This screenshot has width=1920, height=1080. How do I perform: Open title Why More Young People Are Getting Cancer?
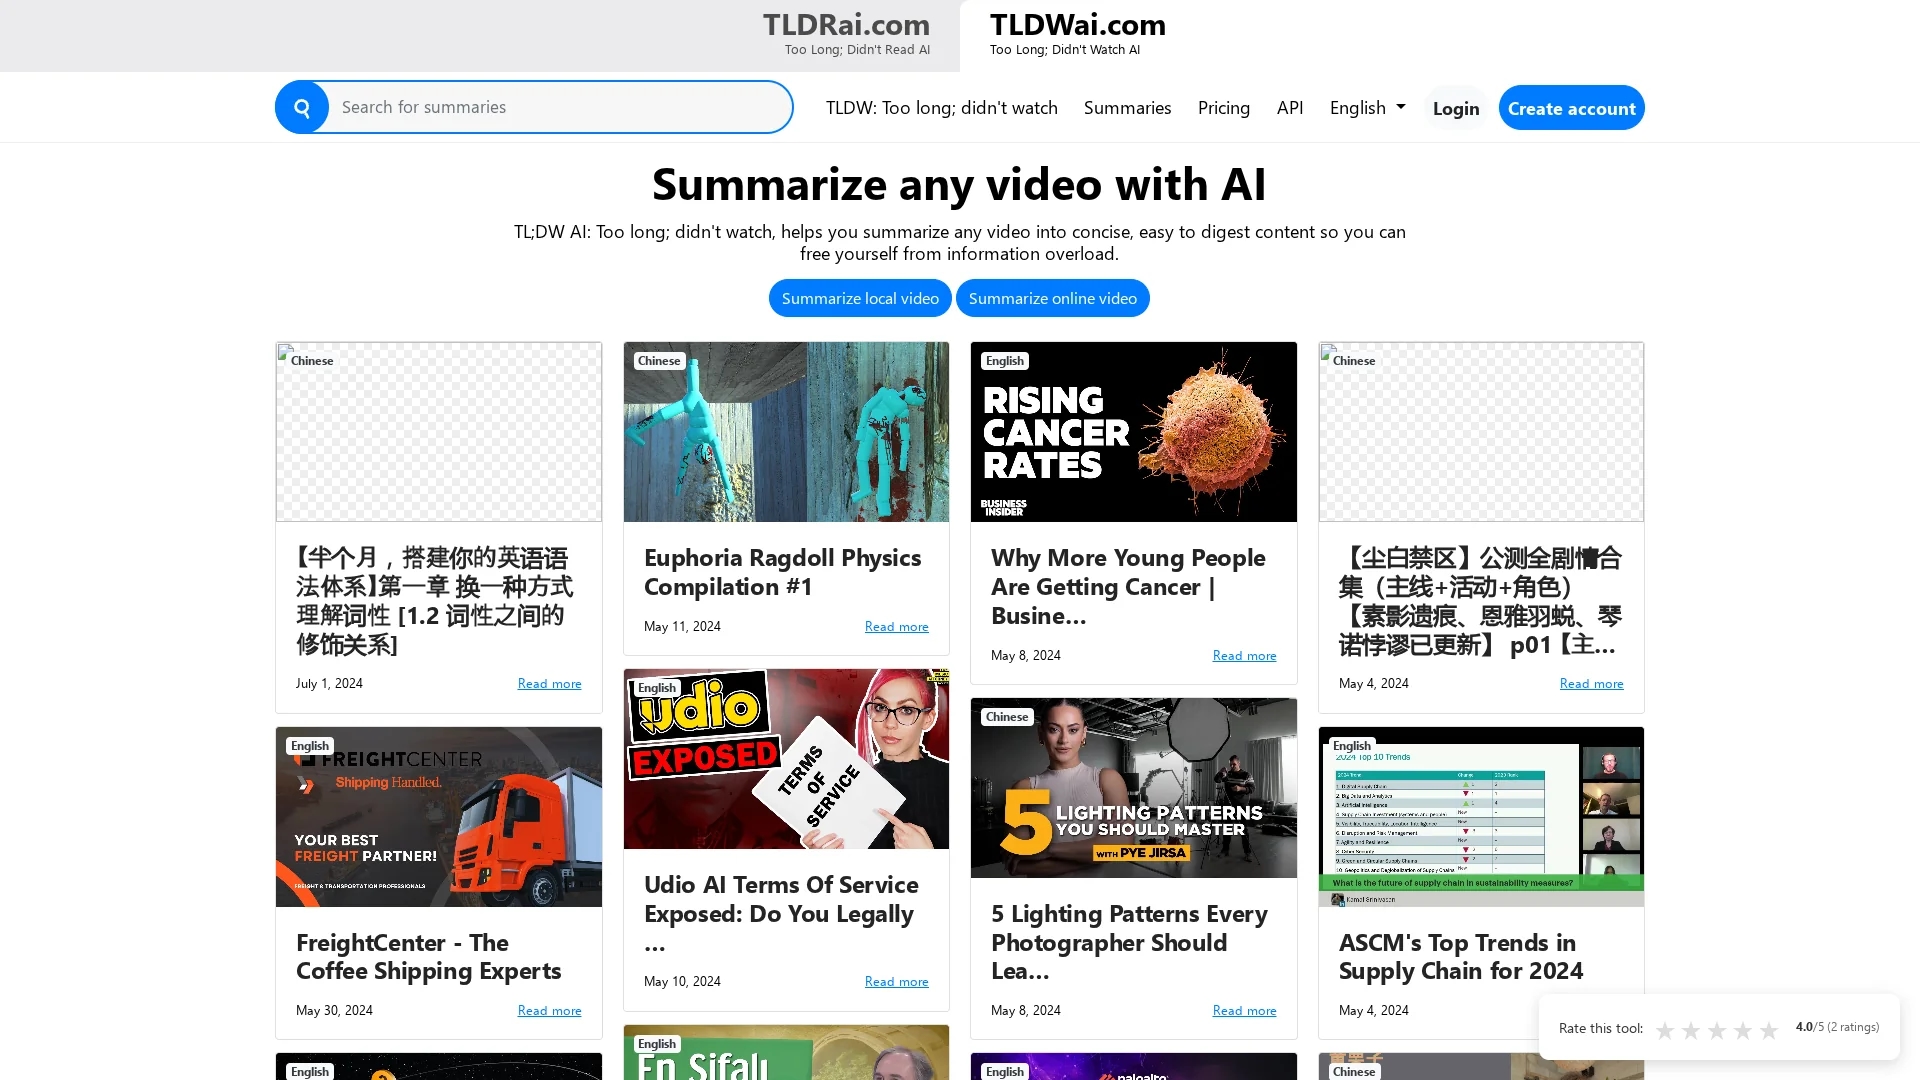click(1128, 586)
